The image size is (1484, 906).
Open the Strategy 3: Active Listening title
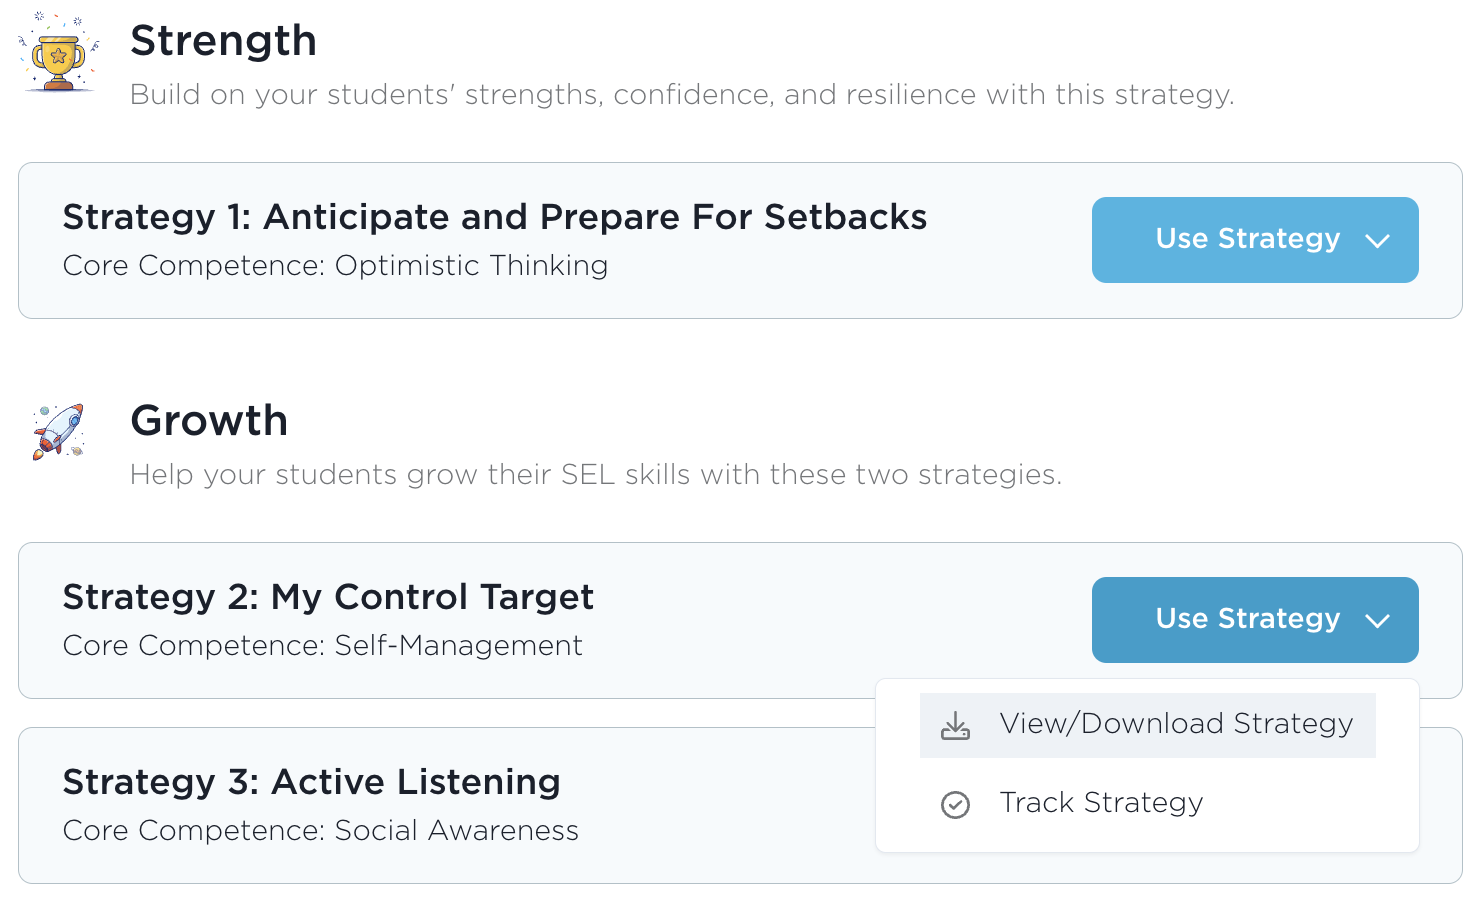coord(311,782)
